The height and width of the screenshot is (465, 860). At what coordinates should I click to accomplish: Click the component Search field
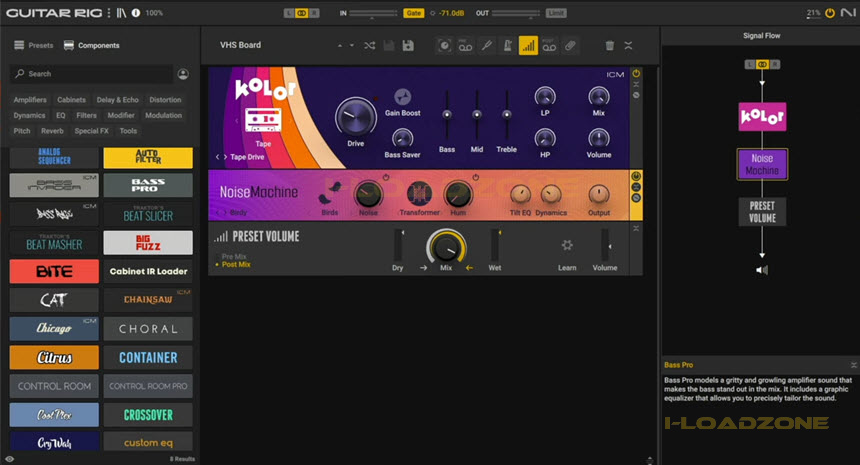91,73
